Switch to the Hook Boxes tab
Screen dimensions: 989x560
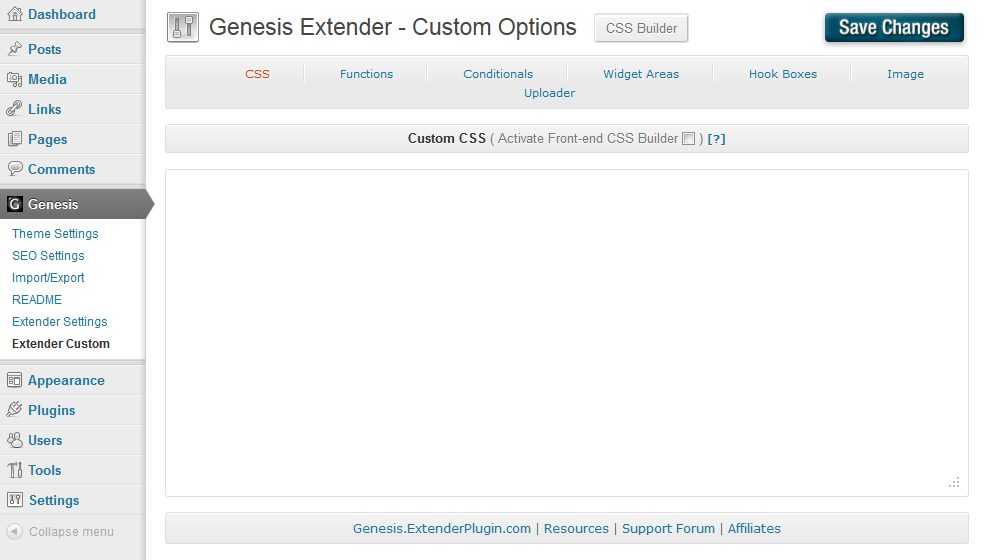(x=783, y=74)
